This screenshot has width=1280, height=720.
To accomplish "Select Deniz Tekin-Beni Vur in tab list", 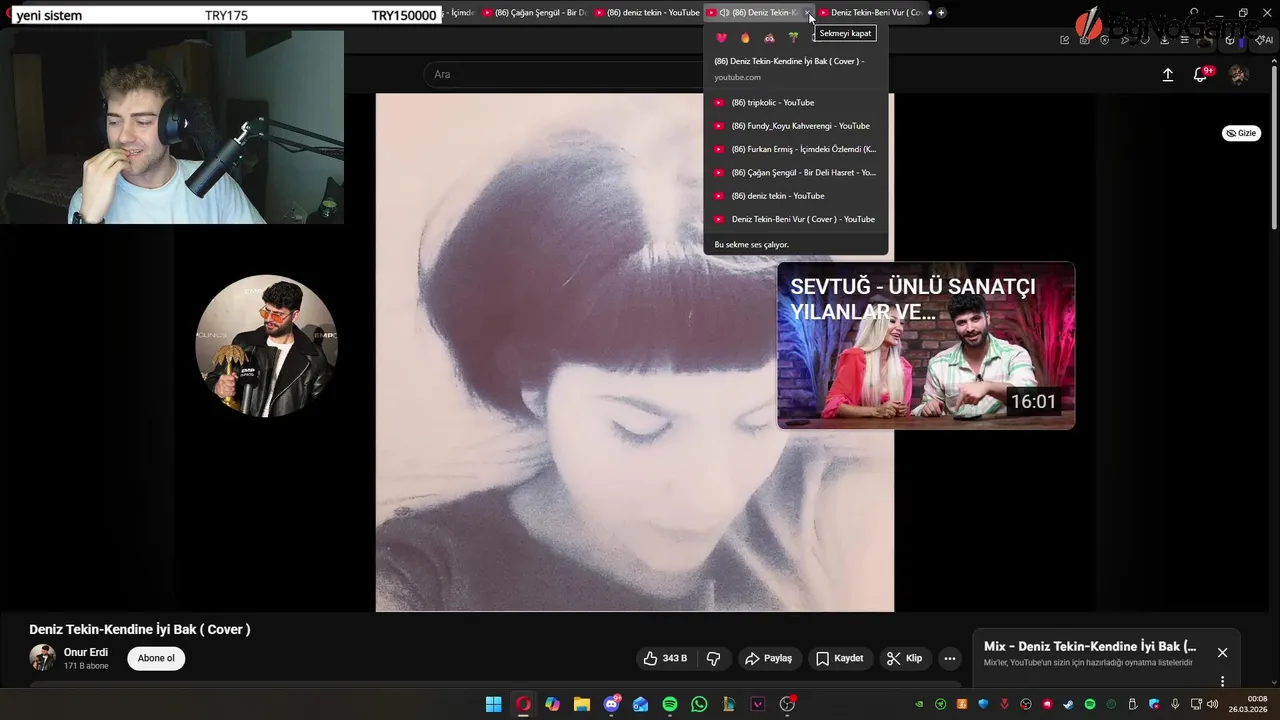I will tap(796, 219).
